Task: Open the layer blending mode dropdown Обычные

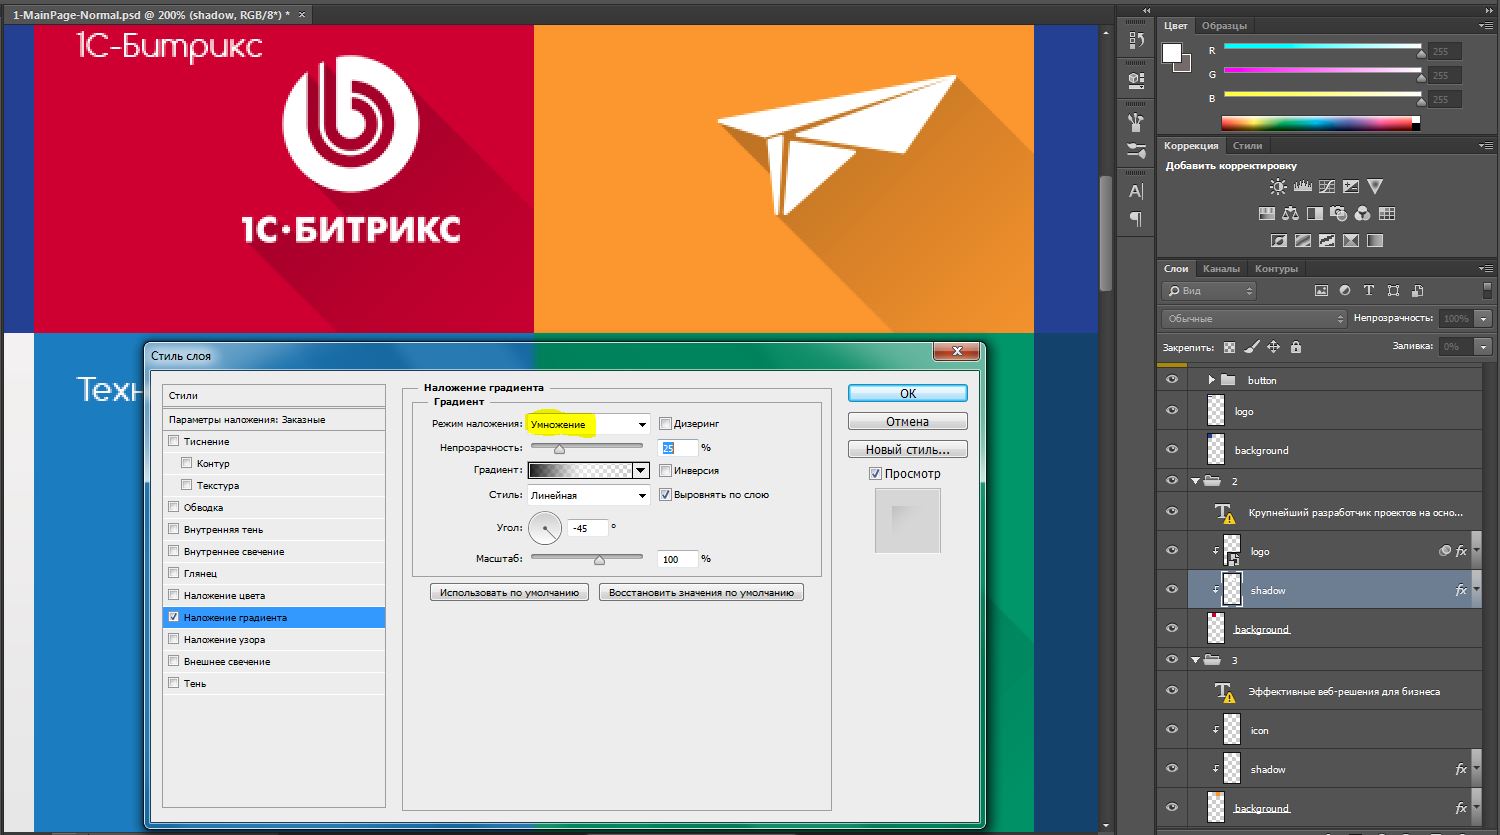Action: [x=1255, y=318]
